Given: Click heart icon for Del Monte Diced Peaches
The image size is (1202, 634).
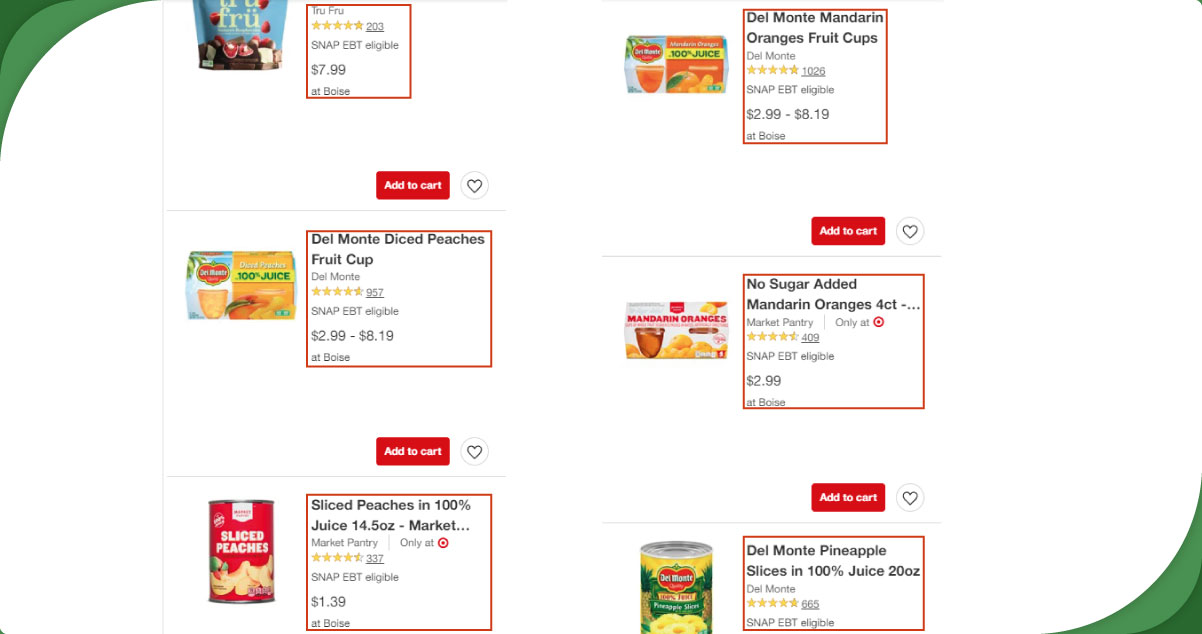Looking at the screenshot, I should 475,451.
